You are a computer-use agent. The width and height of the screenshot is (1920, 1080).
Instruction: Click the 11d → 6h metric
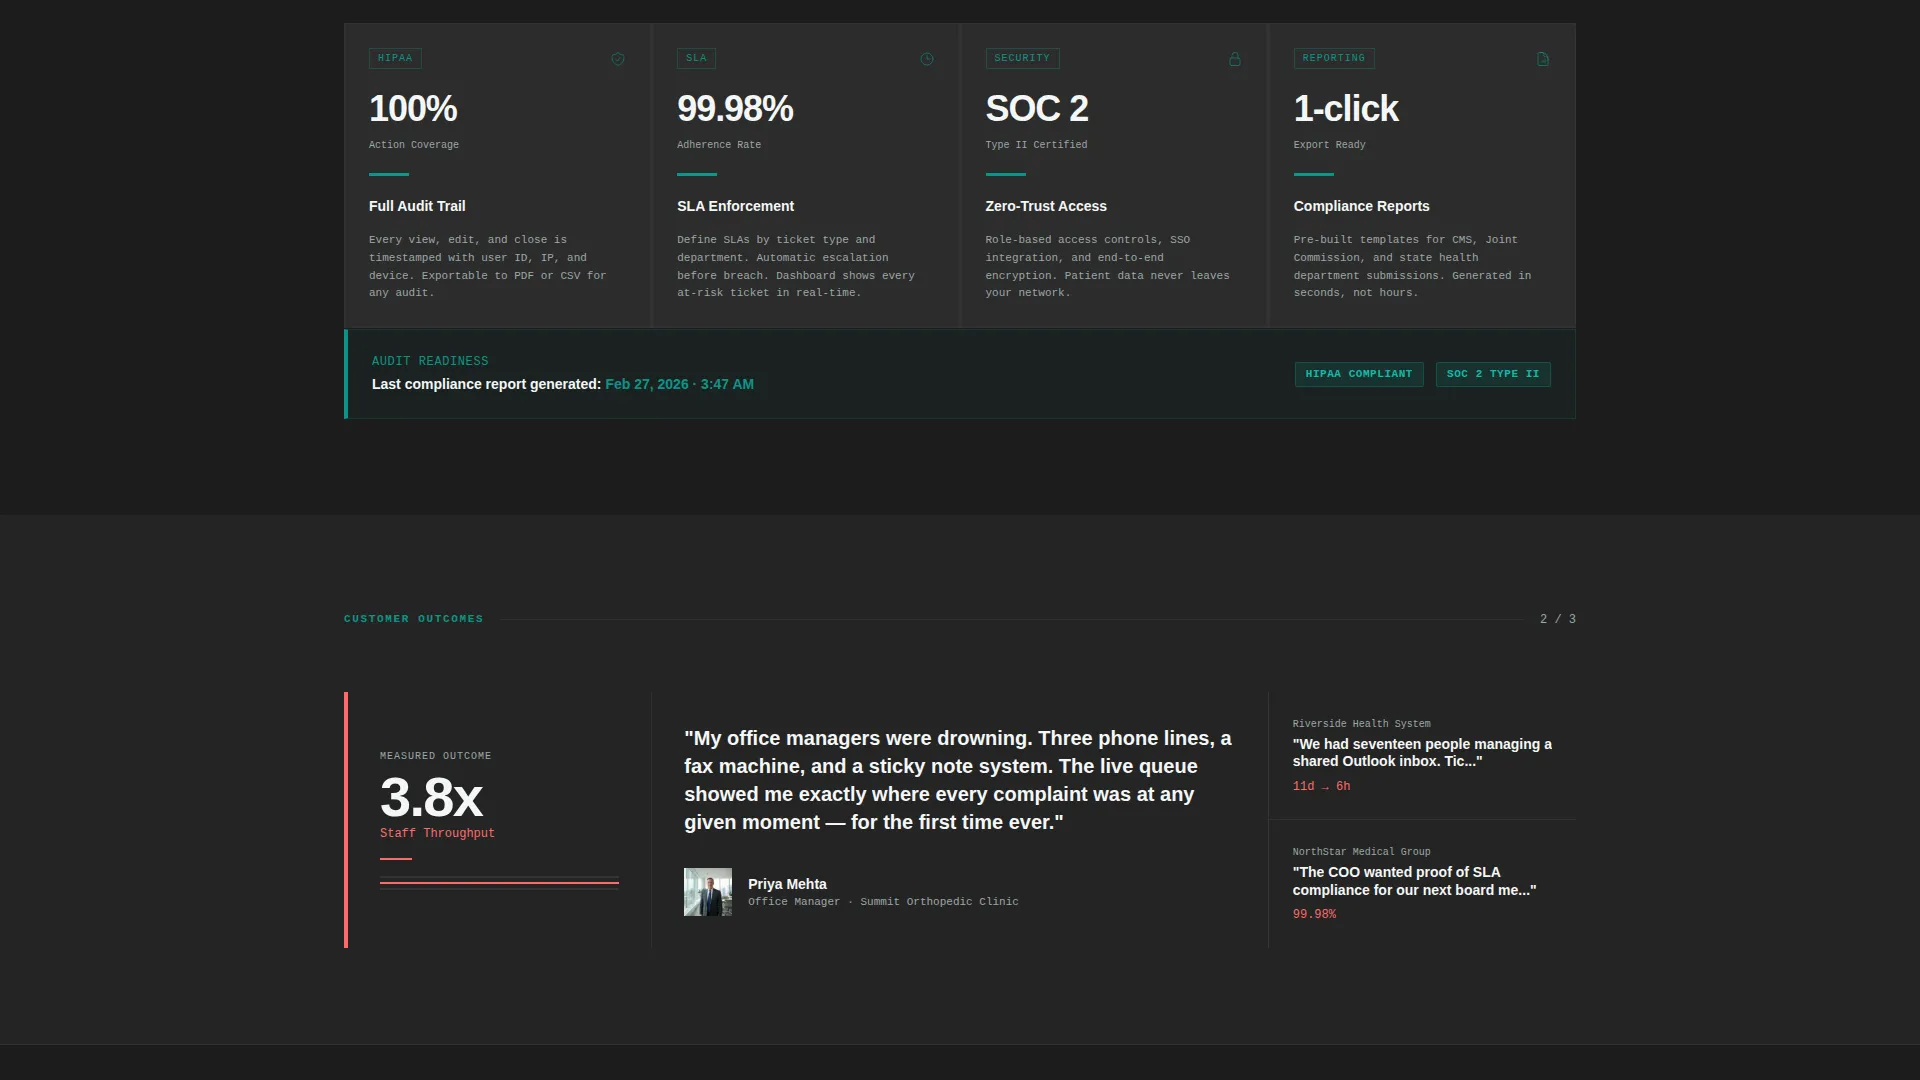[x=1321, y=786]
